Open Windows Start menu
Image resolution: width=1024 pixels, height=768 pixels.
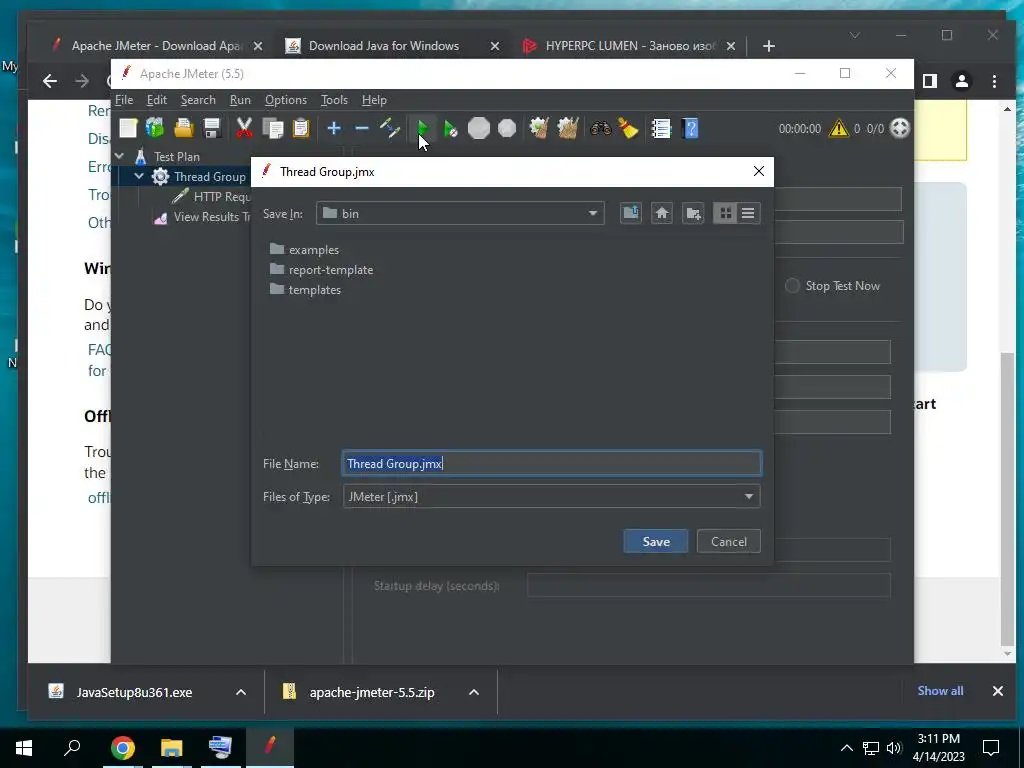pos(24,747)
